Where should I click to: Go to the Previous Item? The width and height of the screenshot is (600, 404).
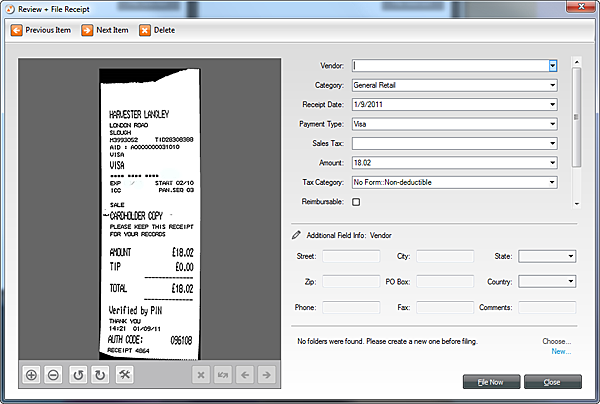pos(41,30)
